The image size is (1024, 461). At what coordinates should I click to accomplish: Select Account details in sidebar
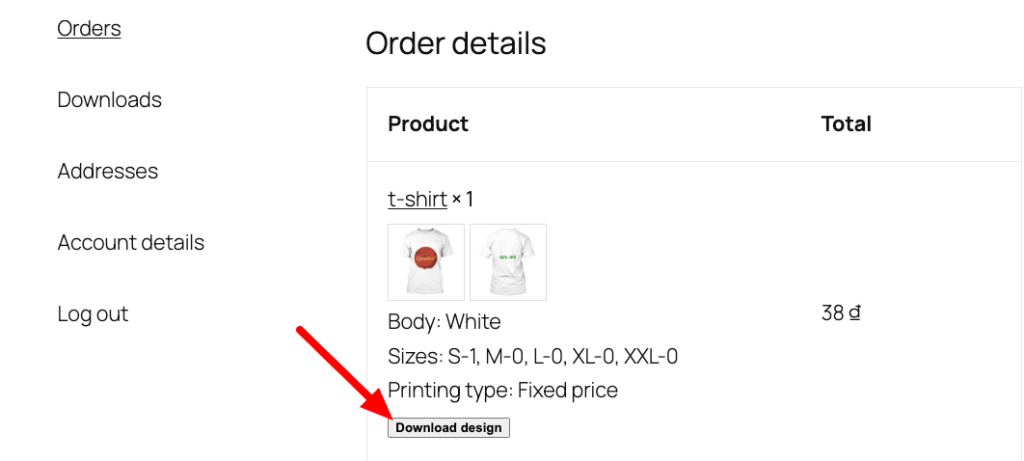(x=130, y=243)
